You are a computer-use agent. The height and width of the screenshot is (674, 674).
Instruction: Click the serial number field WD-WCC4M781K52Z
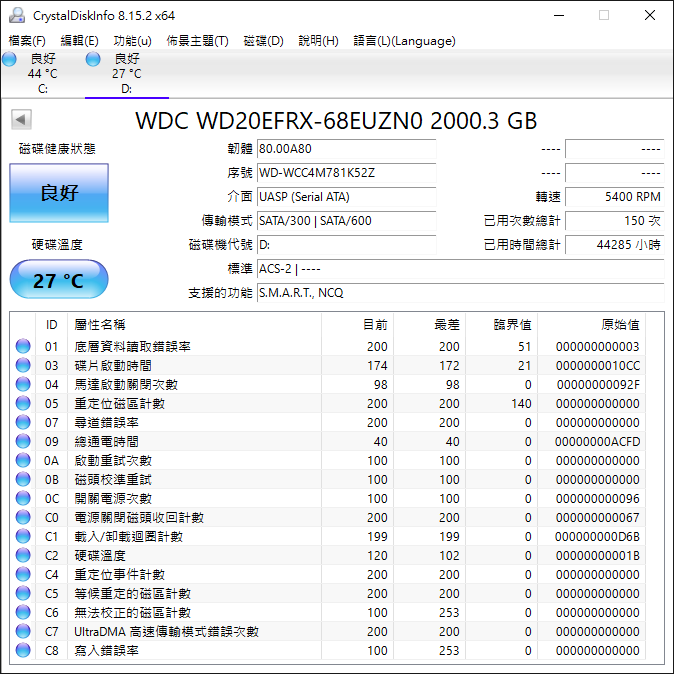click(x=346, y=173)
